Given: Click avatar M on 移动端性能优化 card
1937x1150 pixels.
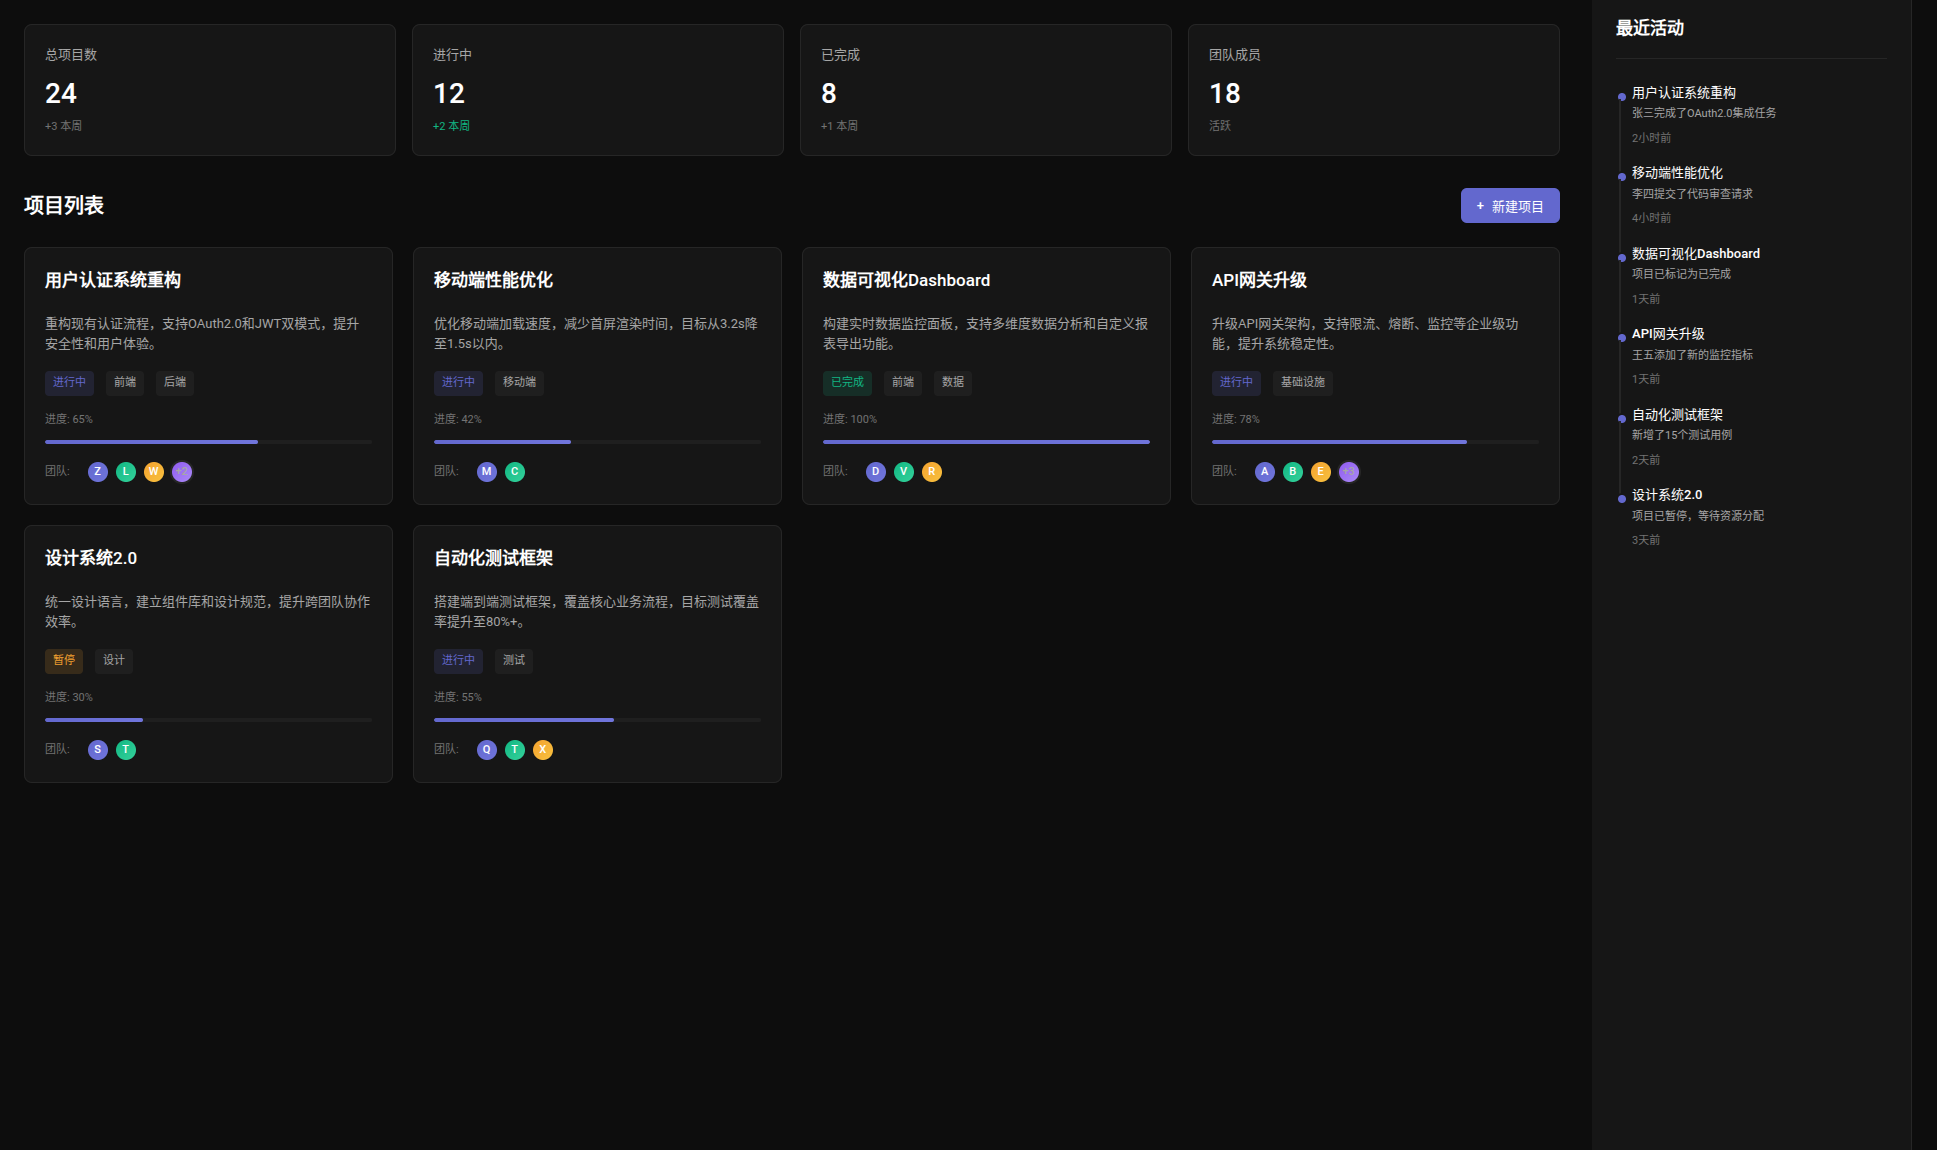Looking at the screenshot, I should [x=486, y=471].
